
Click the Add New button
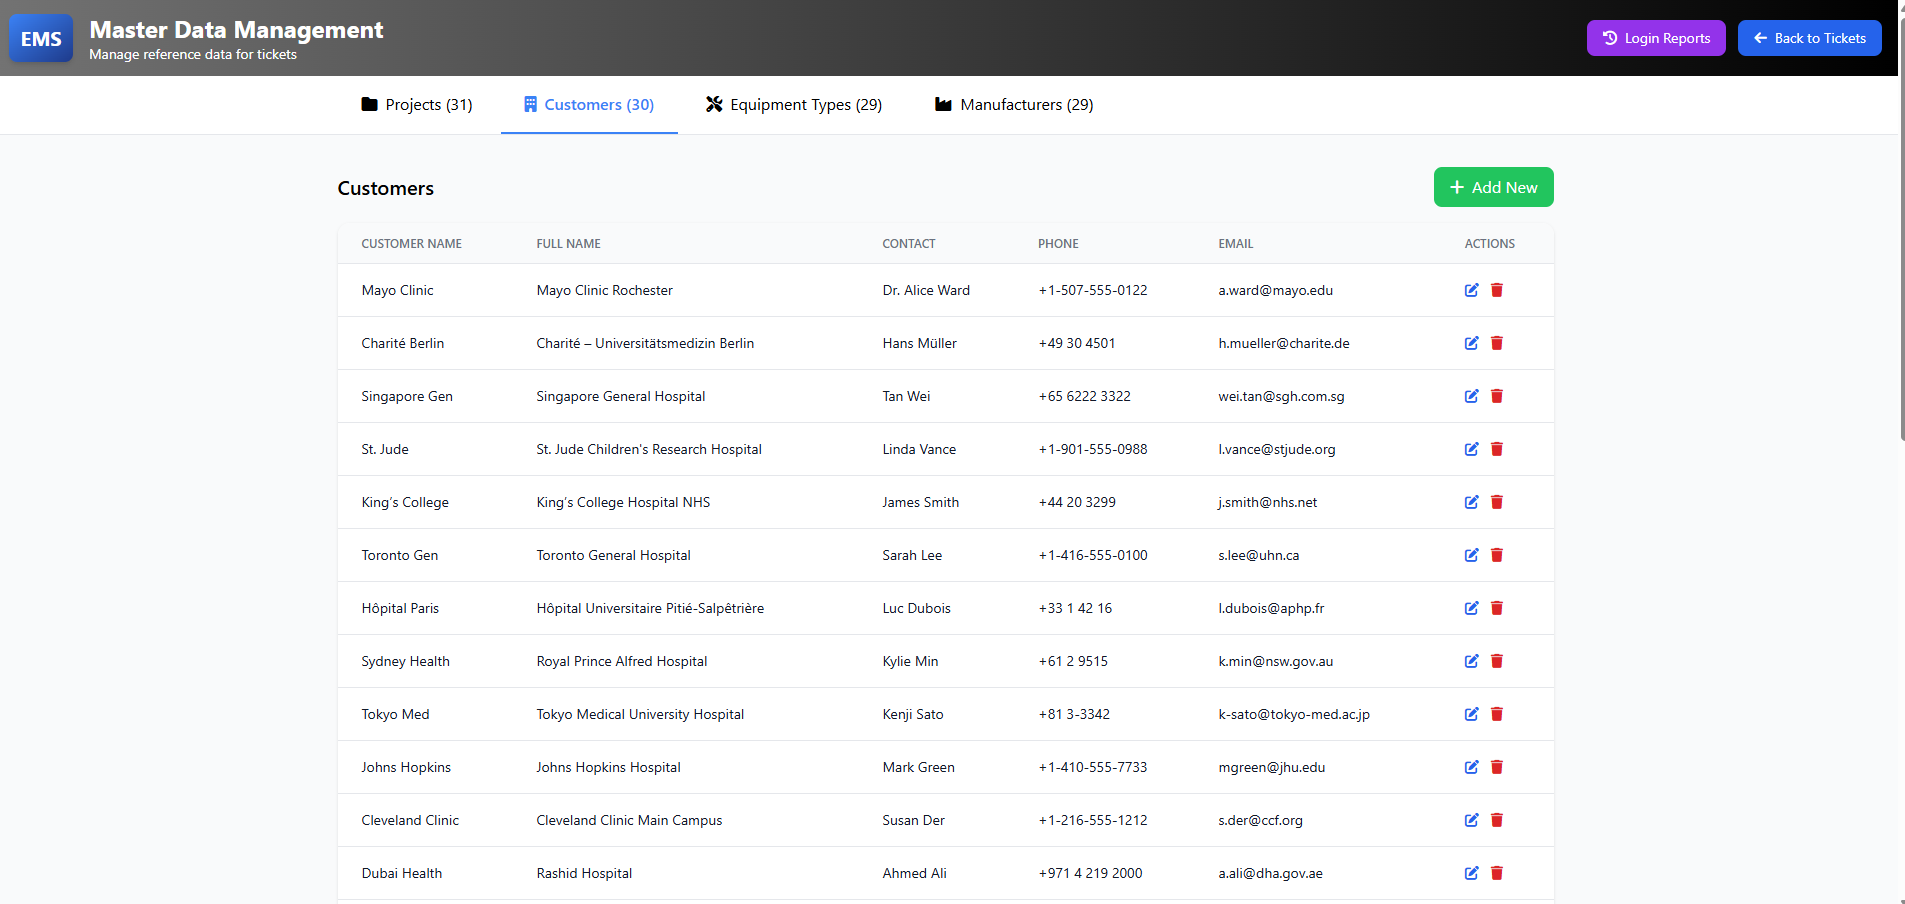pos(1493,187)
